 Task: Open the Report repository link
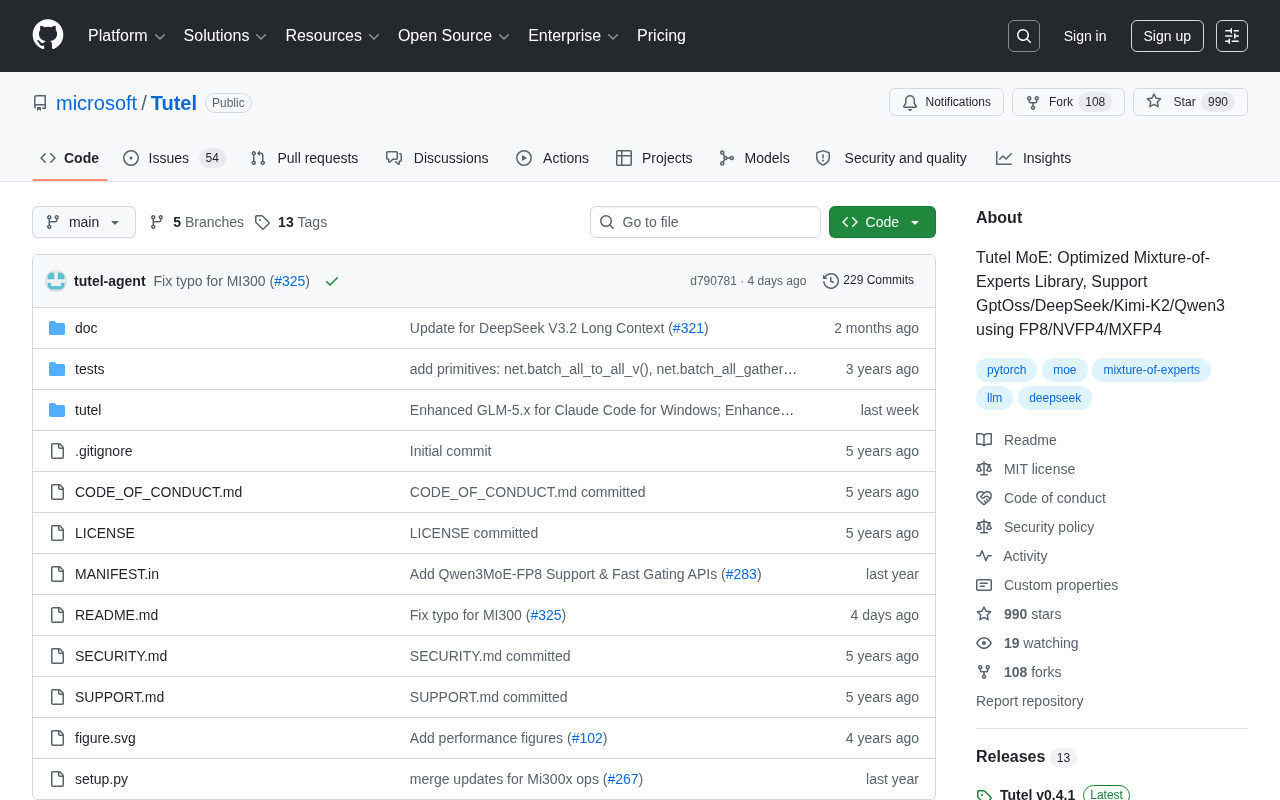[x=1029, y=701]
